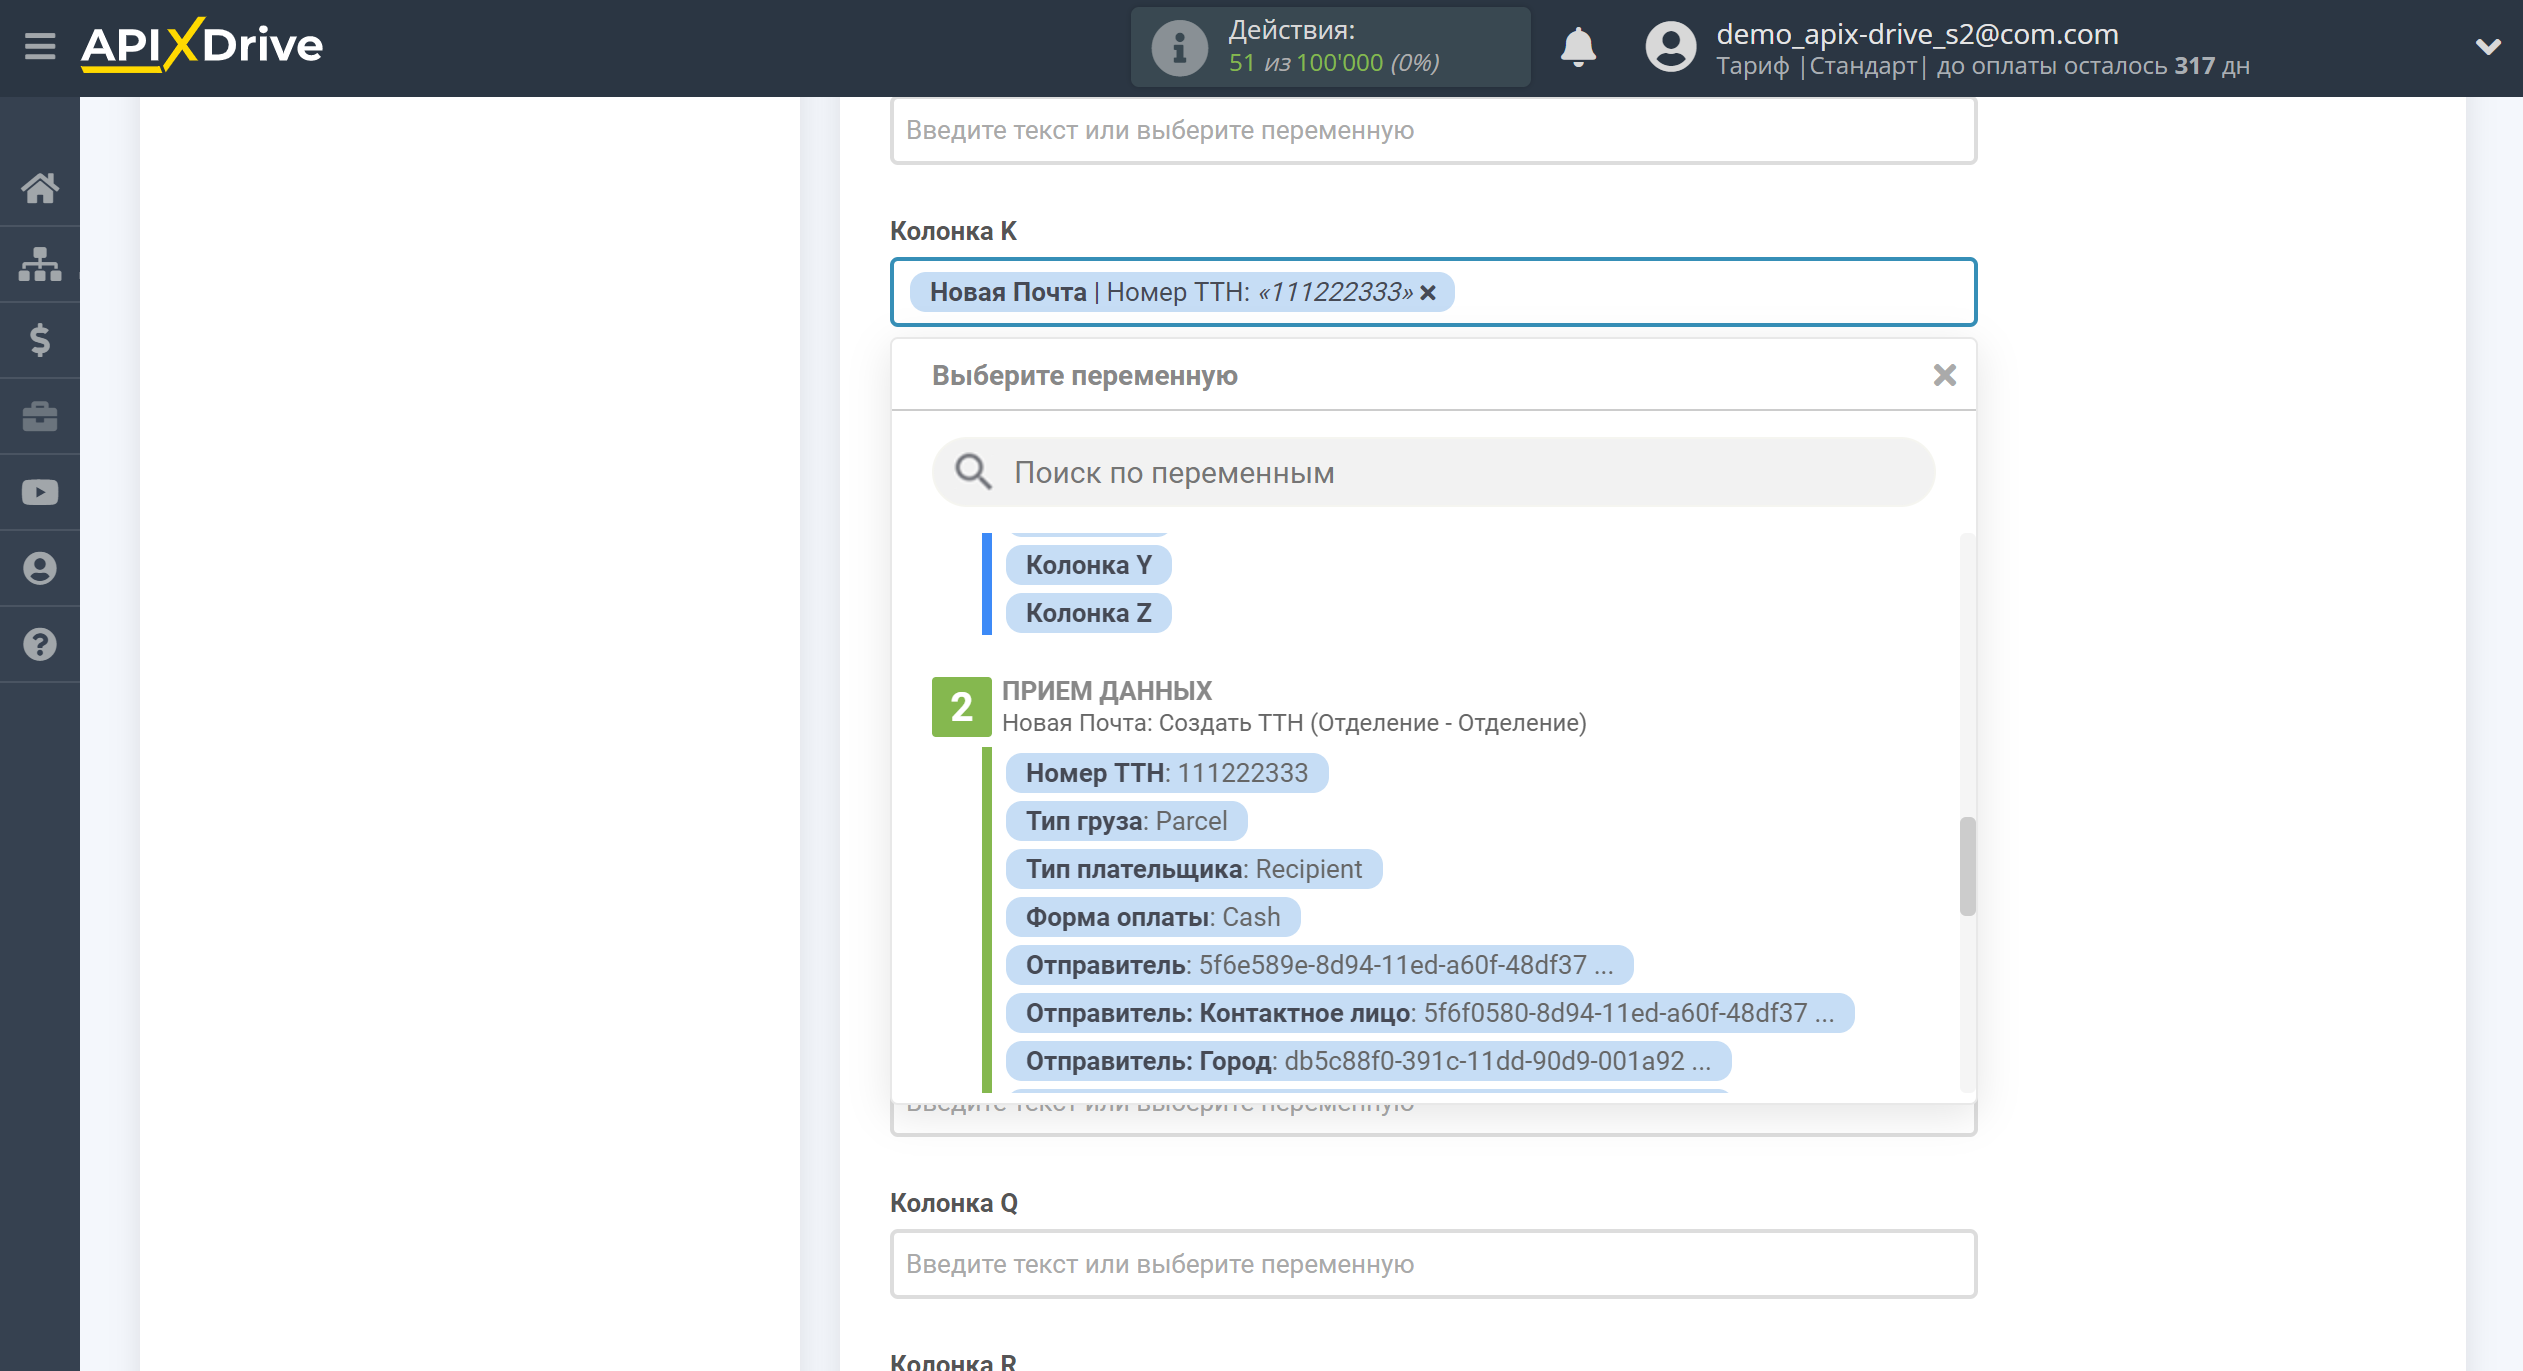Click the green step 2 badge
This screenshot has height=1371, width=2523.
point(961,707)
